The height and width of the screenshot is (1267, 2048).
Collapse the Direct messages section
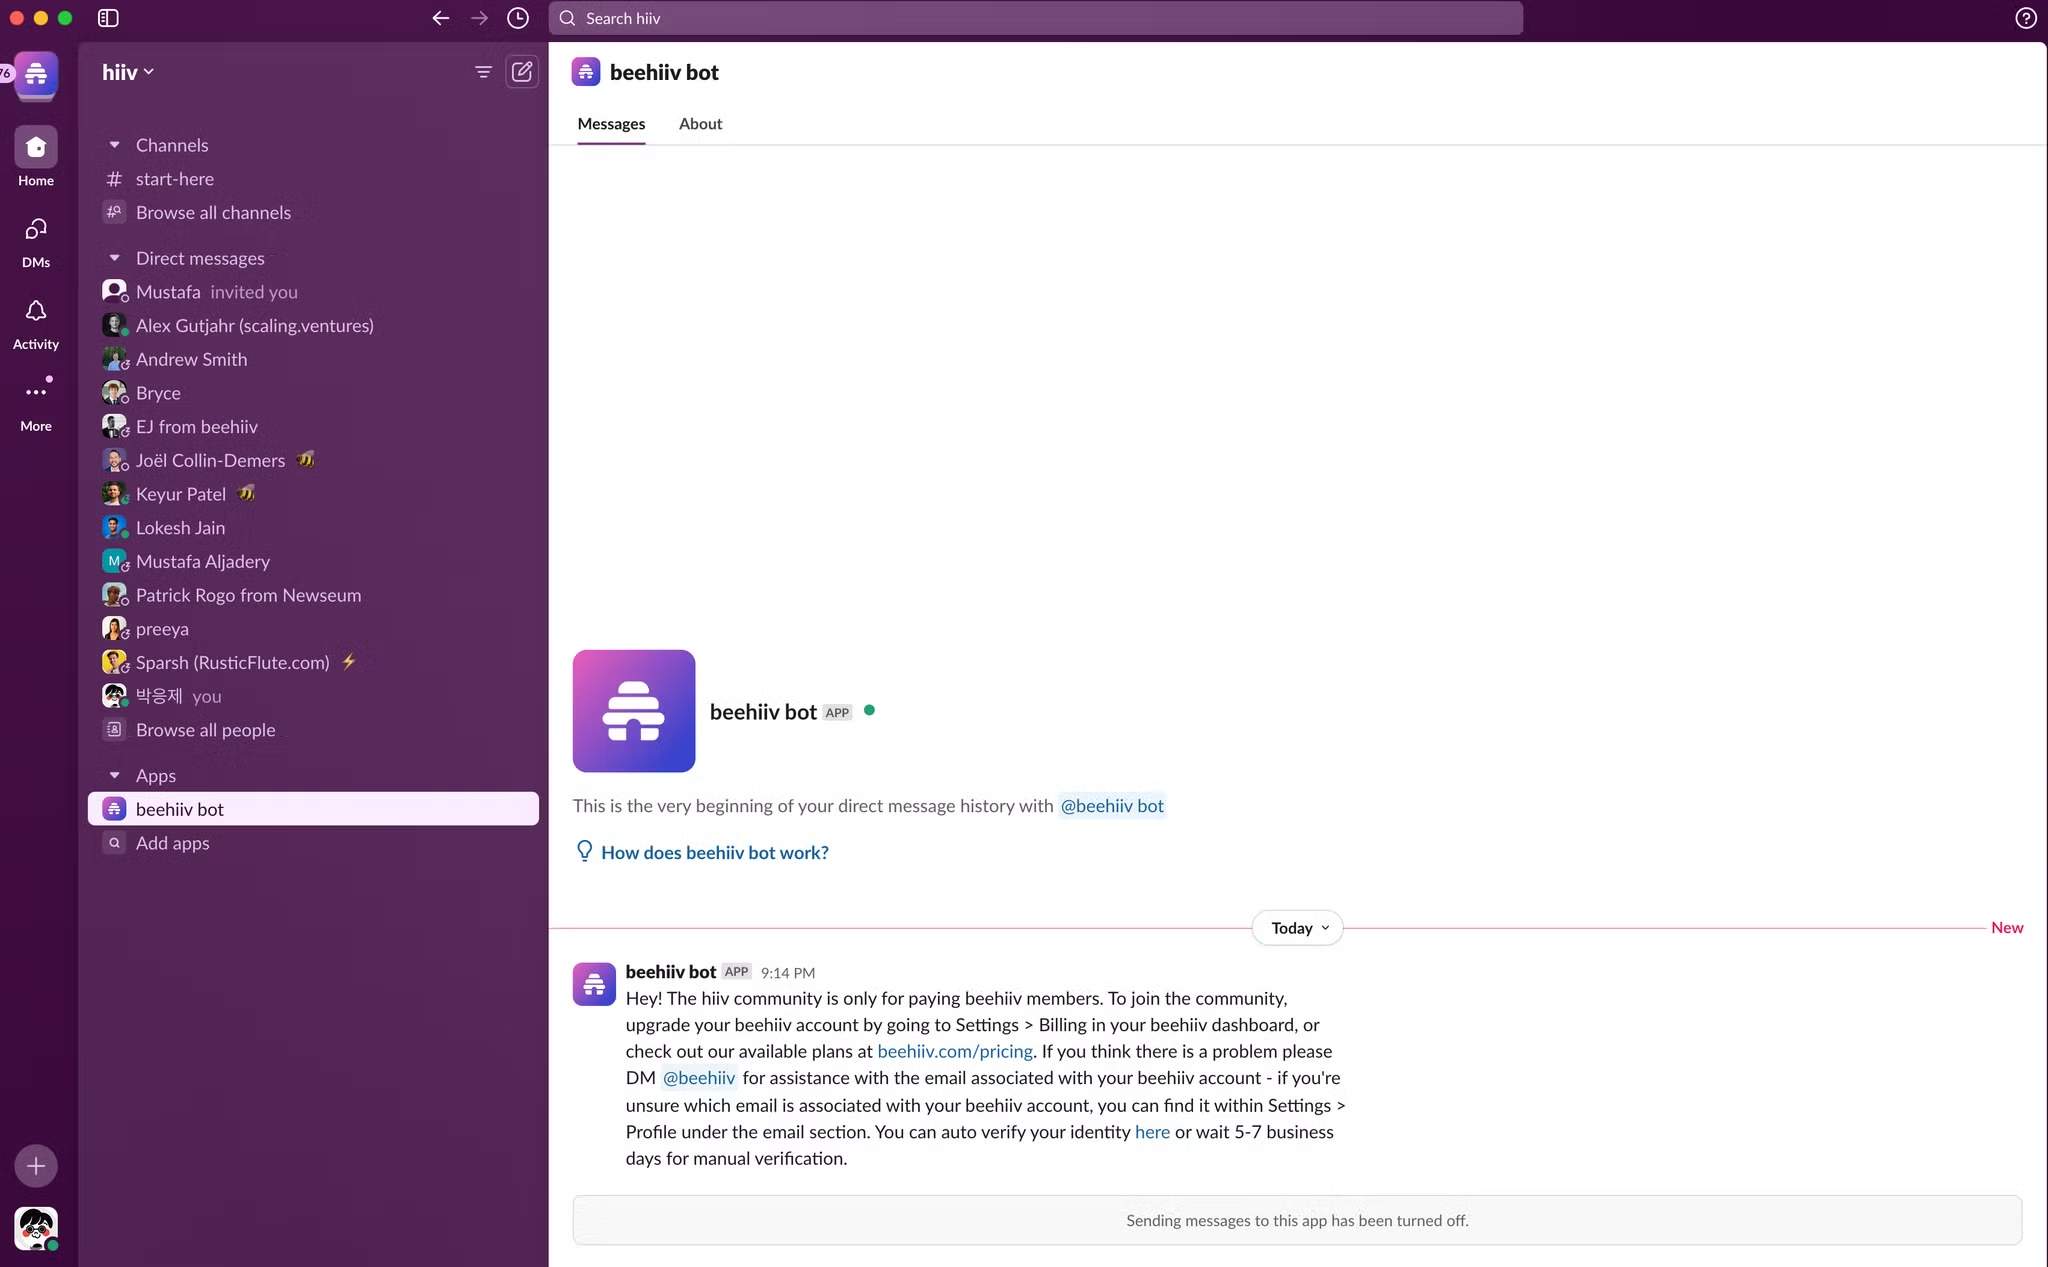pos(115,258)
